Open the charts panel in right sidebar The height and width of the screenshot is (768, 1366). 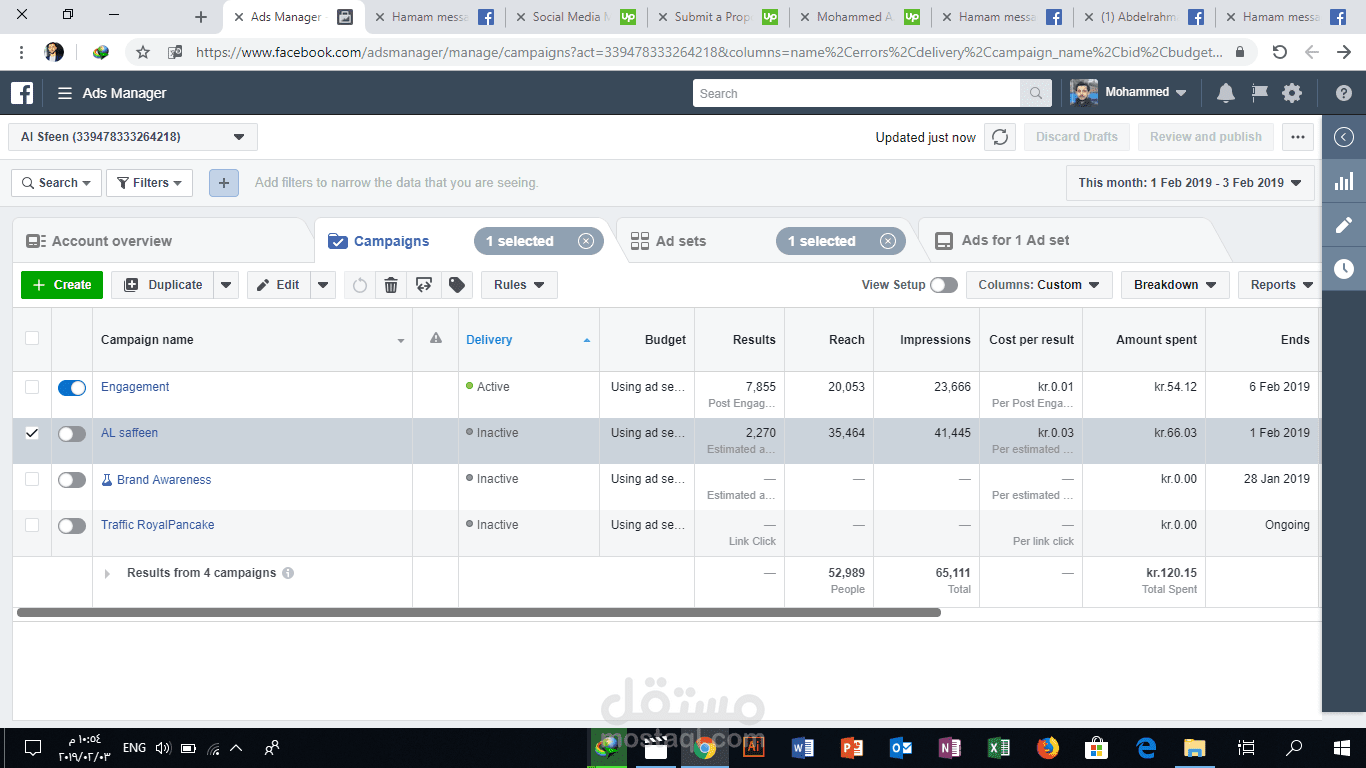coord(1344,181)
